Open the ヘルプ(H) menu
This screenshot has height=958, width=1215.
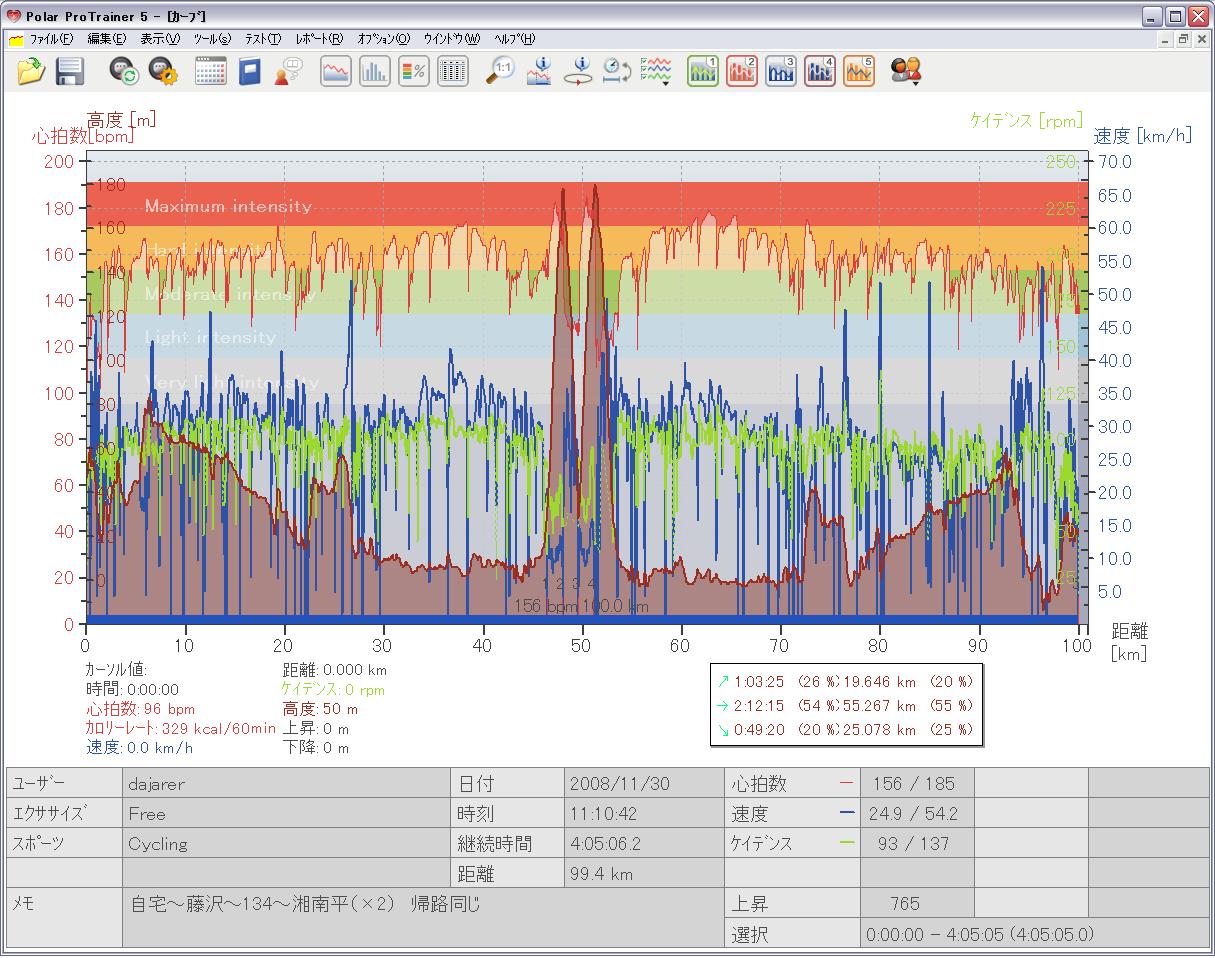click(x=515, y=39)
